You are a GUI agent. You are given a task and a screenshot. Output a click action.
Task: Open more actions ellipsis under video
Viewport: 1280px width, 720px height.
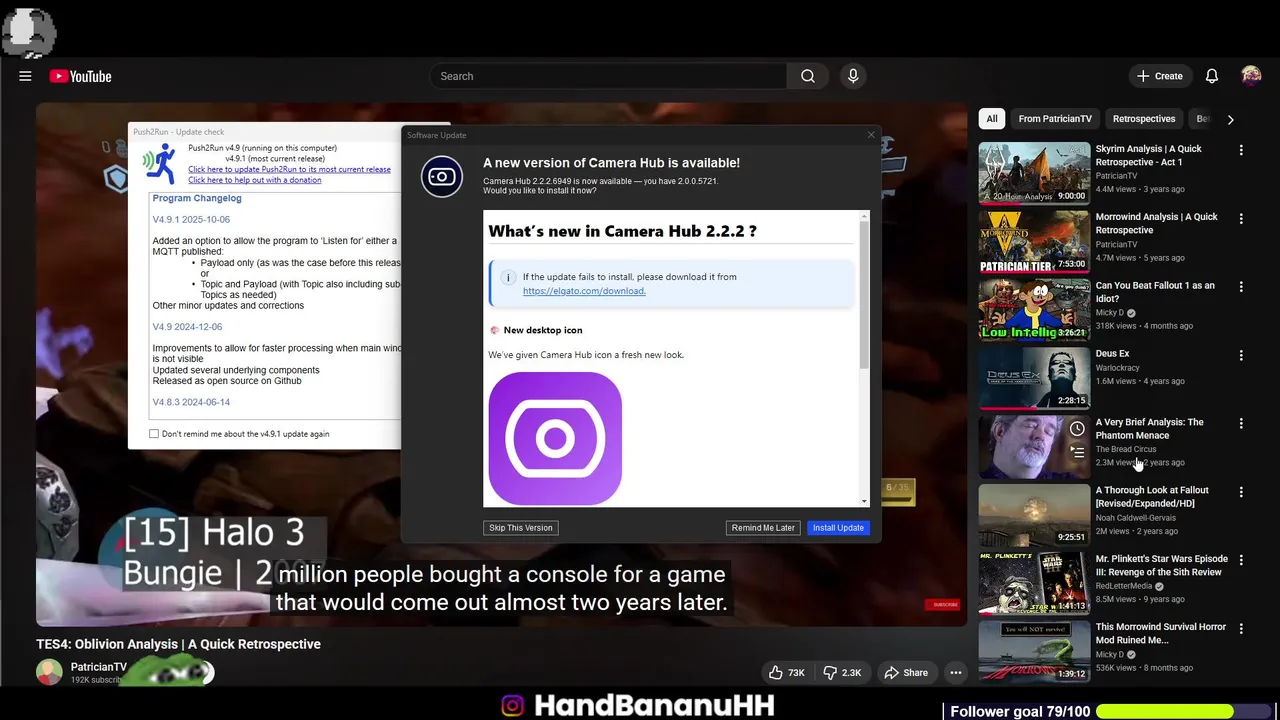coord(956,673)
